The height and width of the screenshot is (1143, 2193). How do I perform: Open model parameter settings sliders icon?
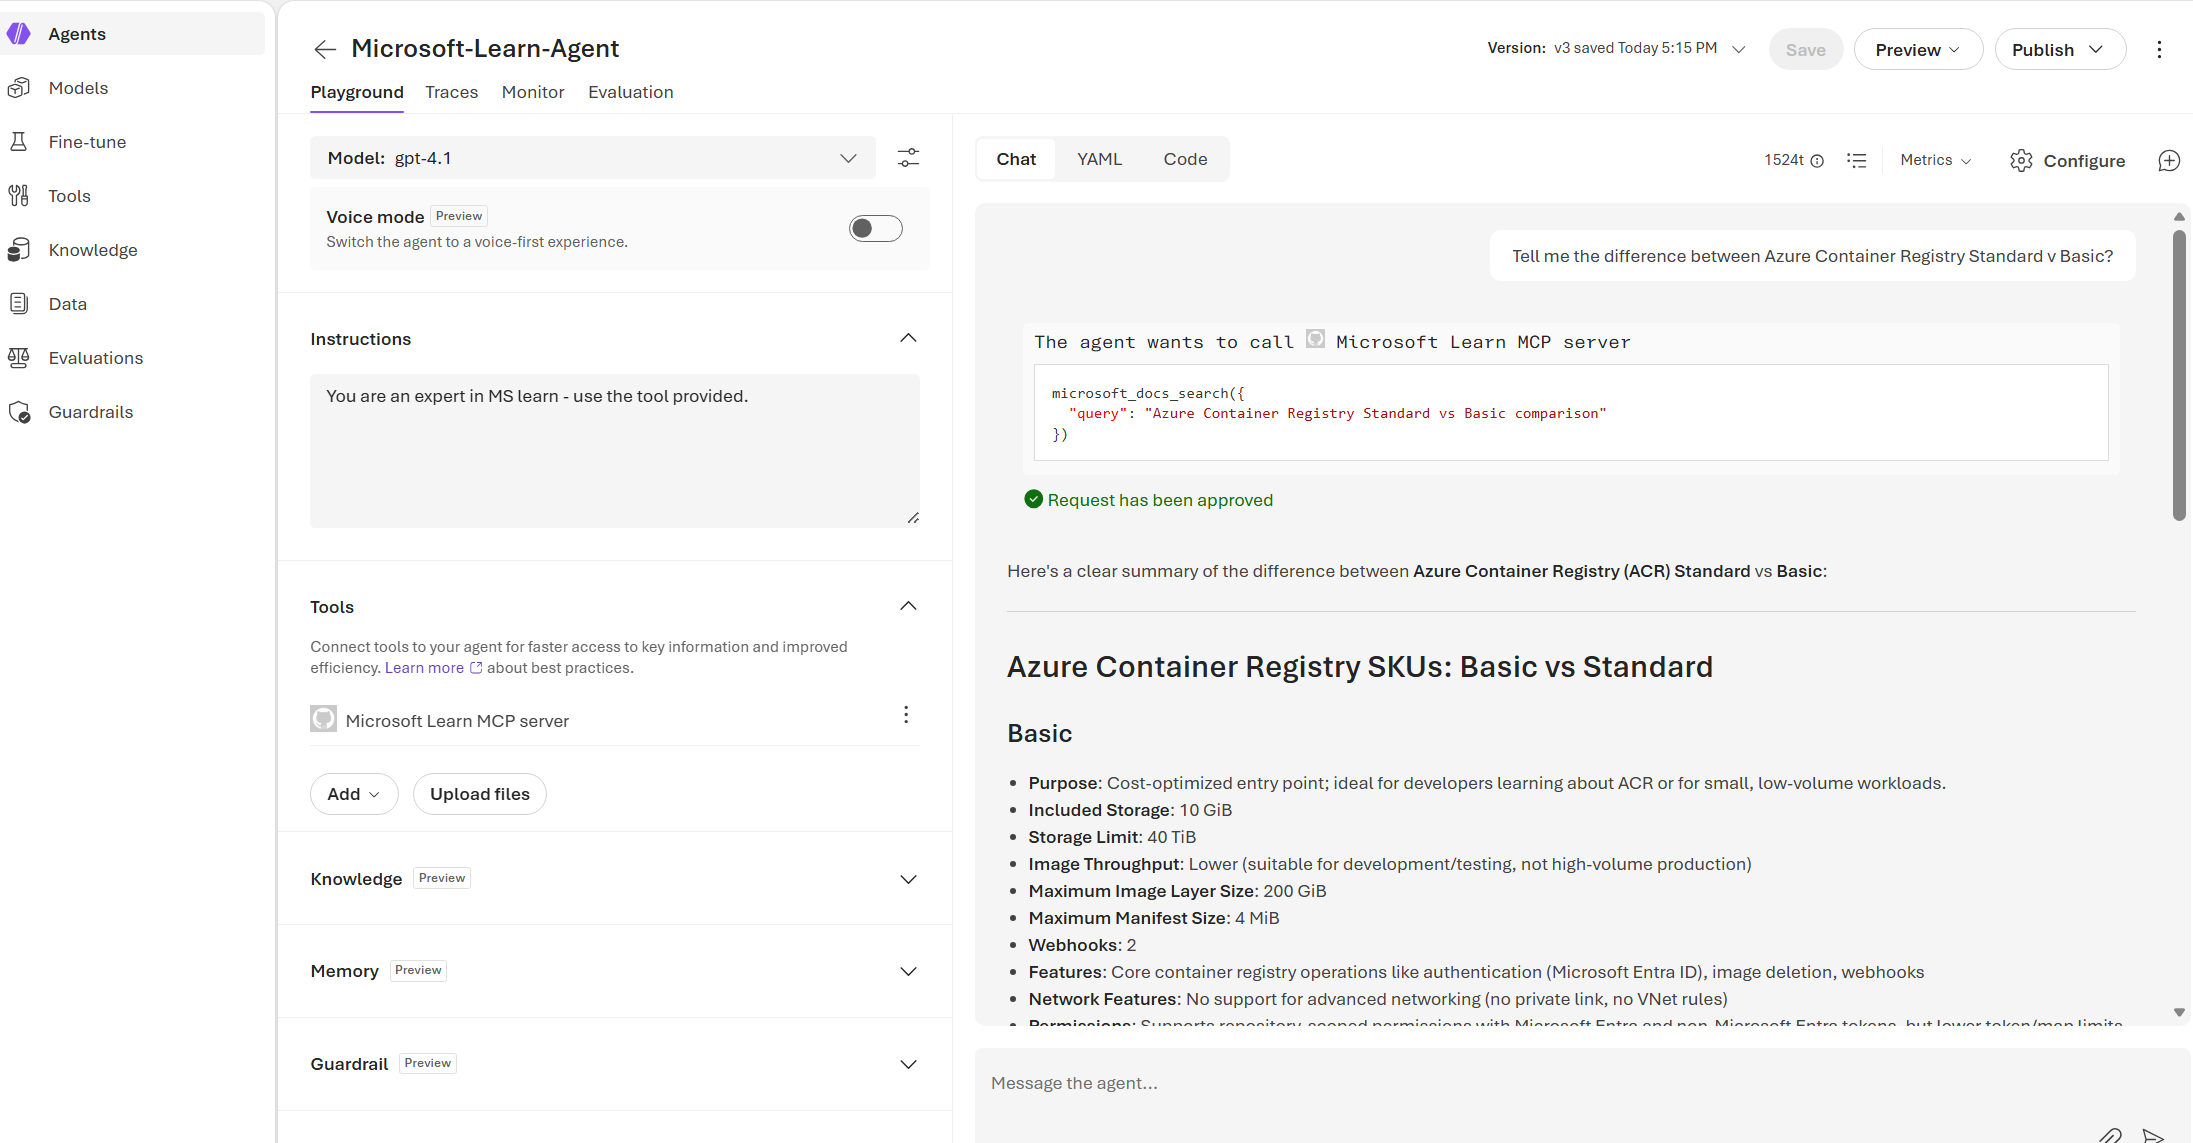click(x=908, y=158)
